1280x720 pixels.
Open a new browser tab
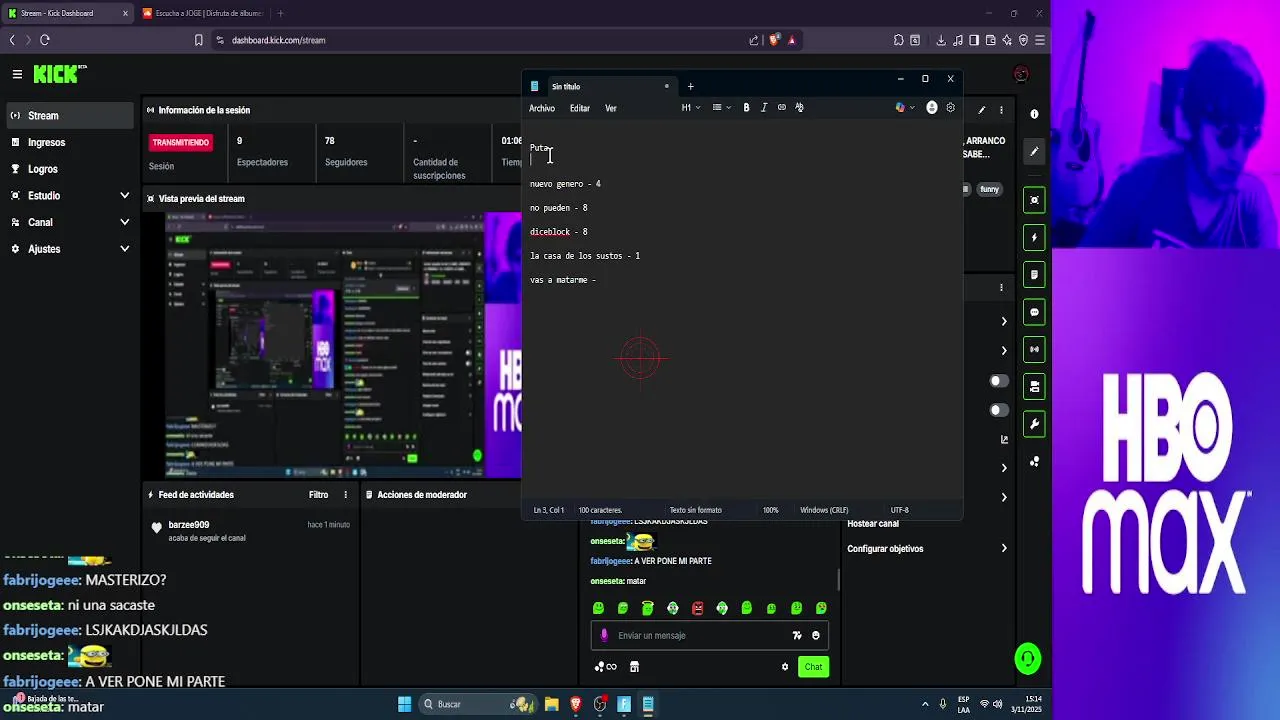[280, 13]
